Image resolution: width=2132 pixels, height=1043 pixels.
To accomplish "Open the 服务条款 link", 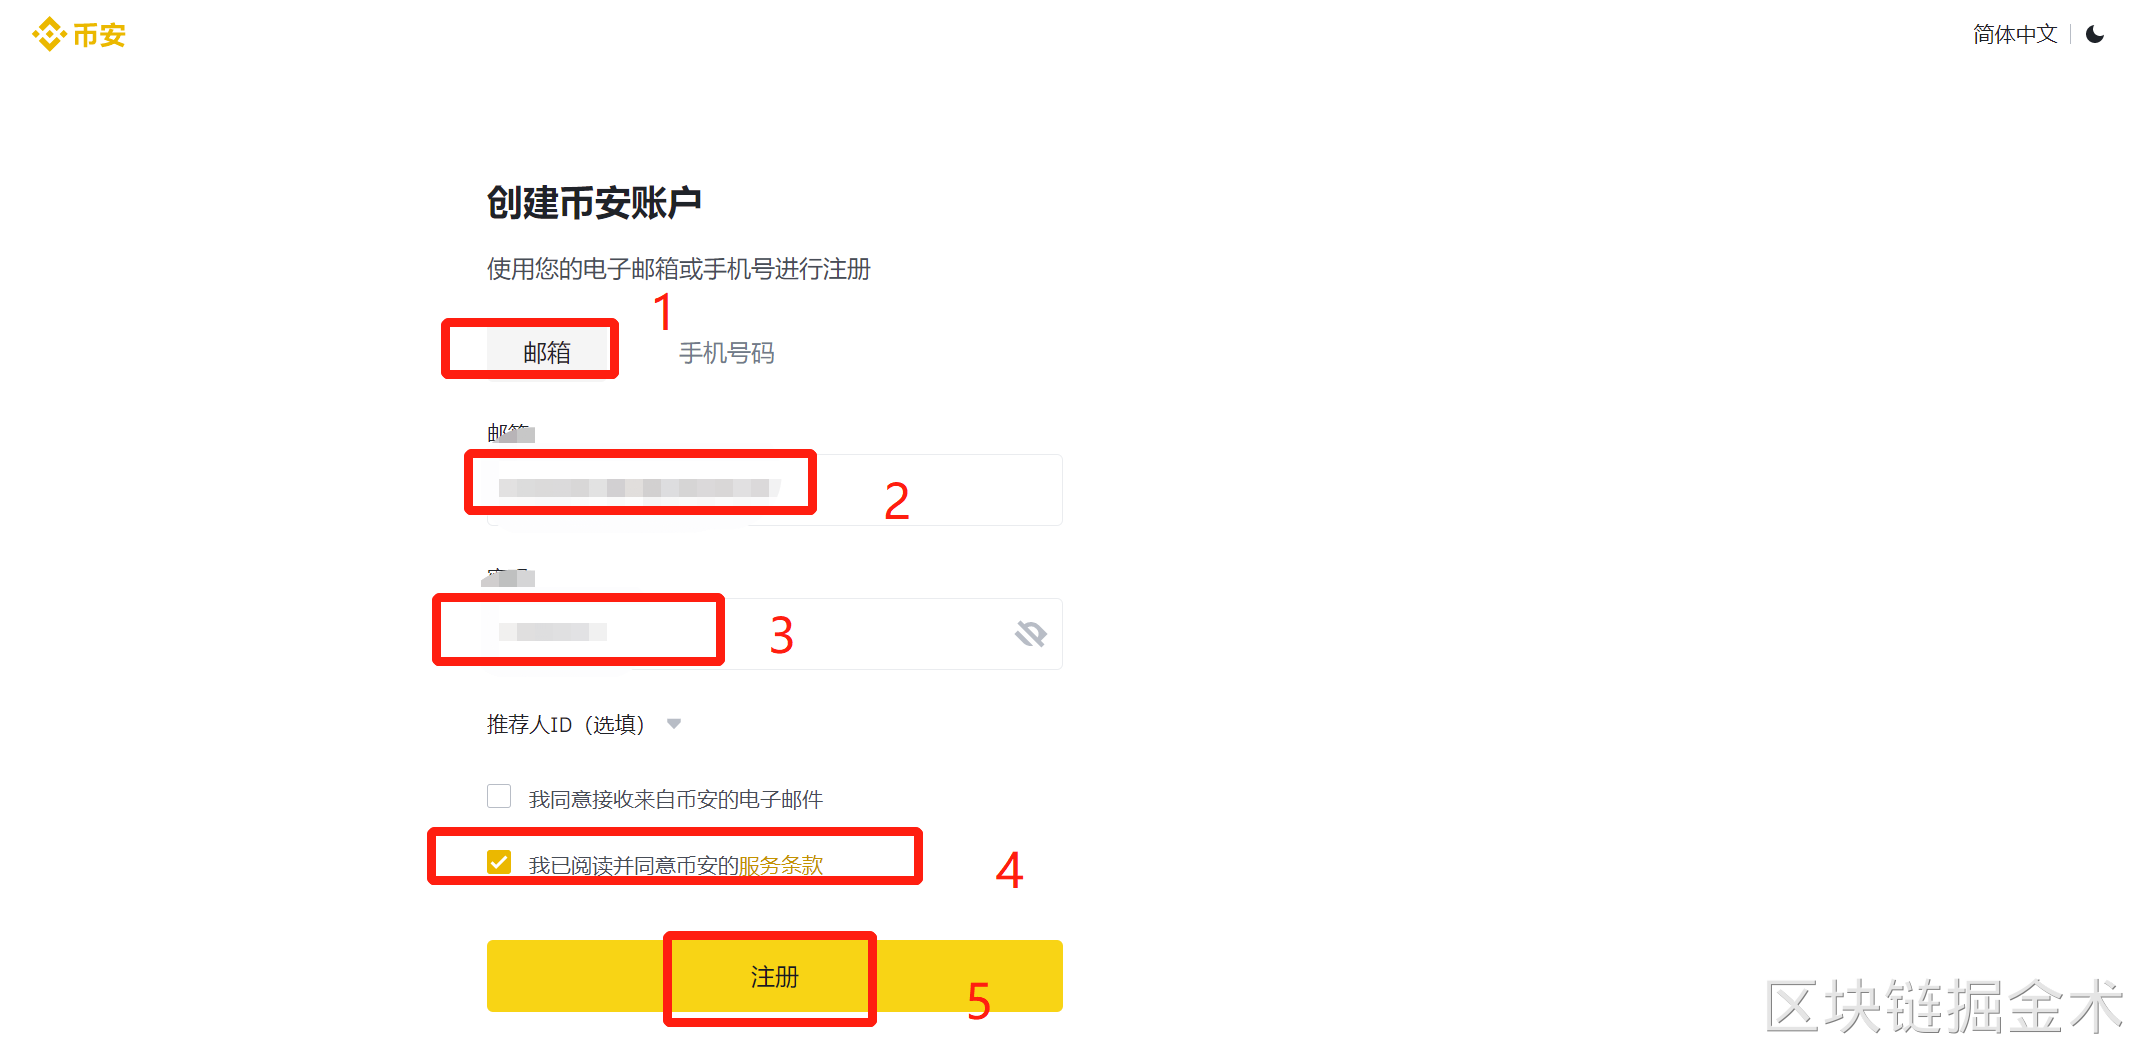I will tap(781, 865).
